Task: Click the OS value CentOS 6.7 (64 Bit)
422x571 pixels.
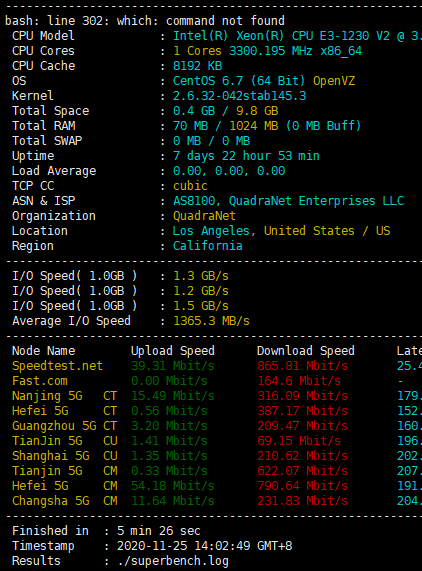Action: coord(239,80)
